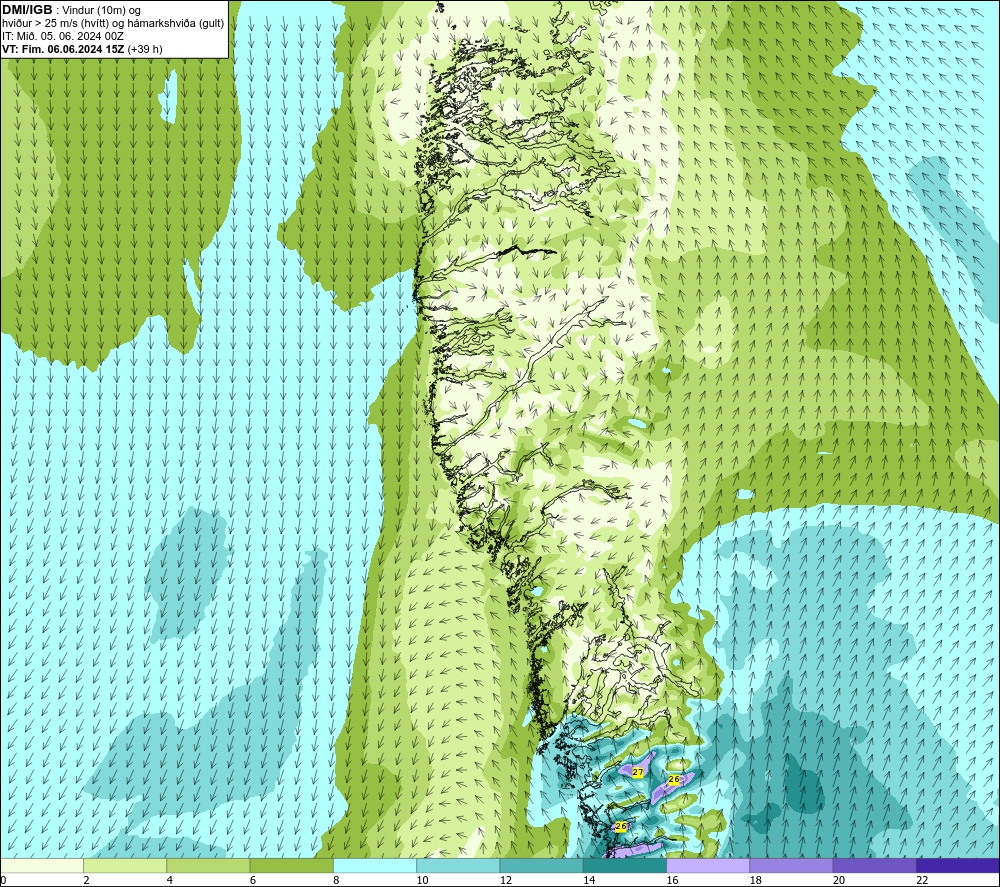Select the dark teal 14–16 m/s legend swatch
The image size is (1000, 887).
[x=625, y=865]
